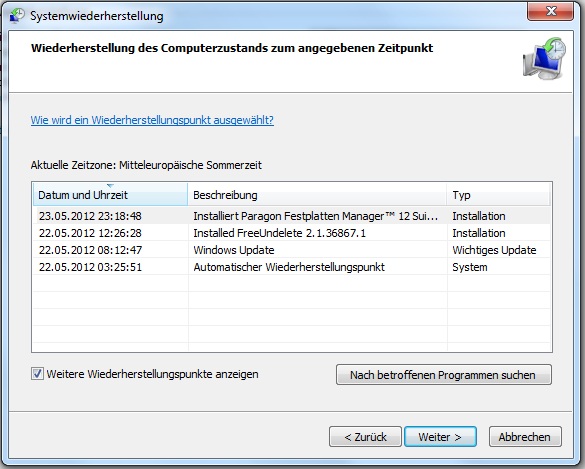
Task: Click the System Restore title bar icon
Action: tap(16, 16)
